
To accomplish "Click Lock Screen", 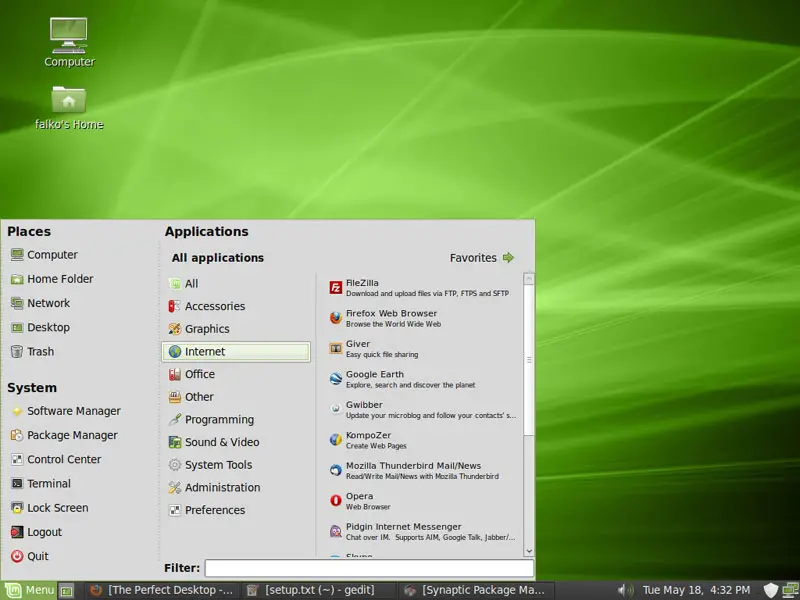I will (49, 508).
